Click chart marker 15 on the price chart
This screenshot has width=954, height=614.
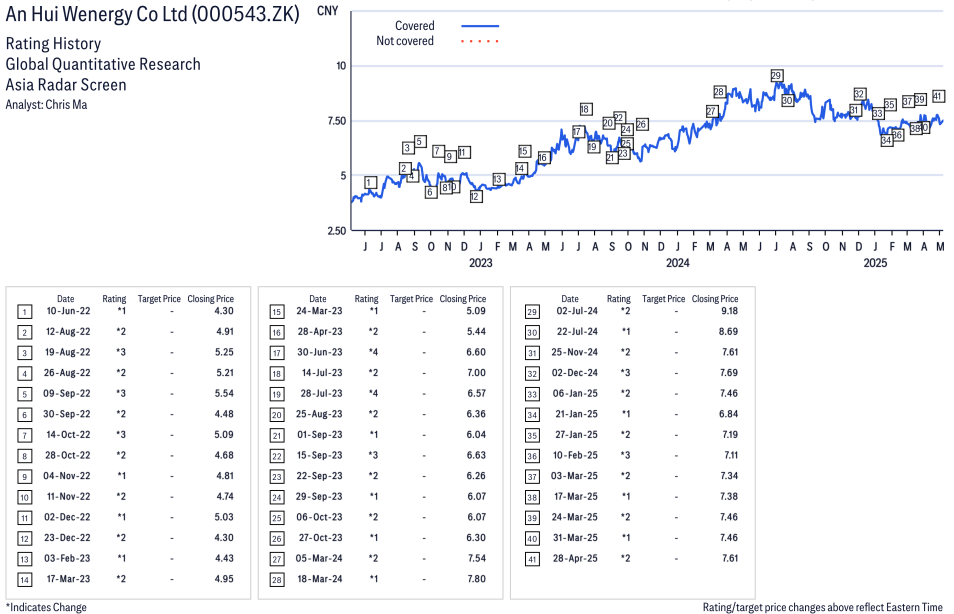(x=524, y=151)
